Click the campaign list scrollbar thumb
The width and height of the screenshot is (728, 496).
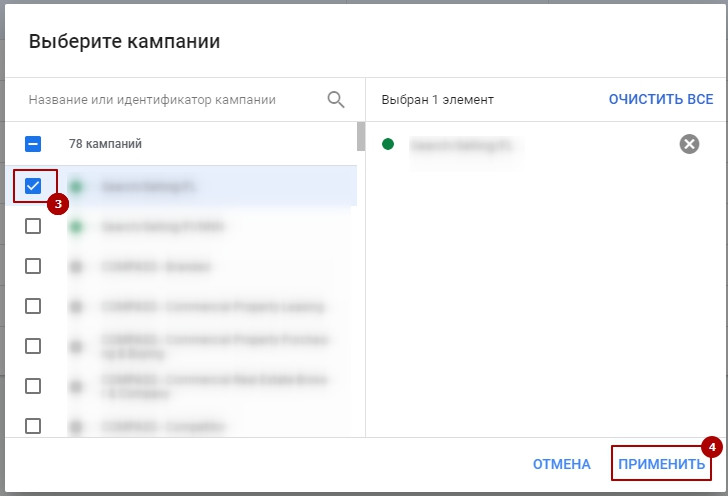tap(361, 137)
